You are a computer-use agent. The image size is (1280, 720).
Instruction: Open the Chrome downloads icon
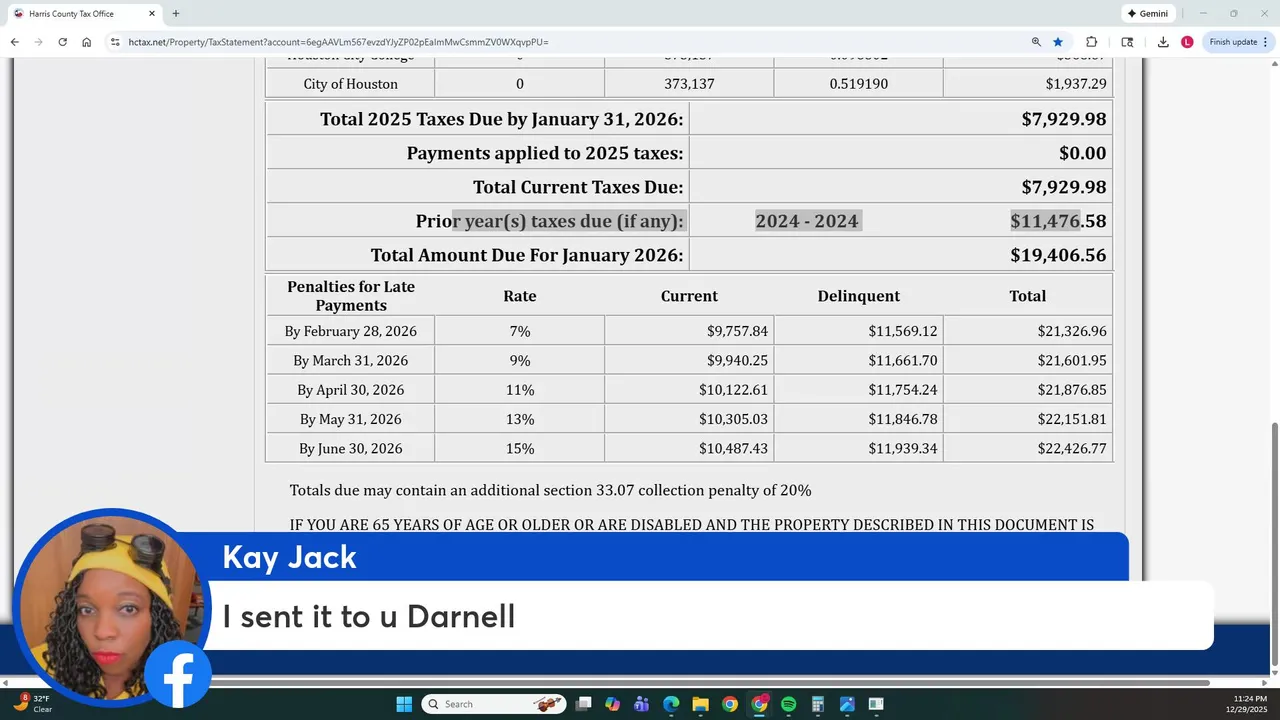(1163, 42)
